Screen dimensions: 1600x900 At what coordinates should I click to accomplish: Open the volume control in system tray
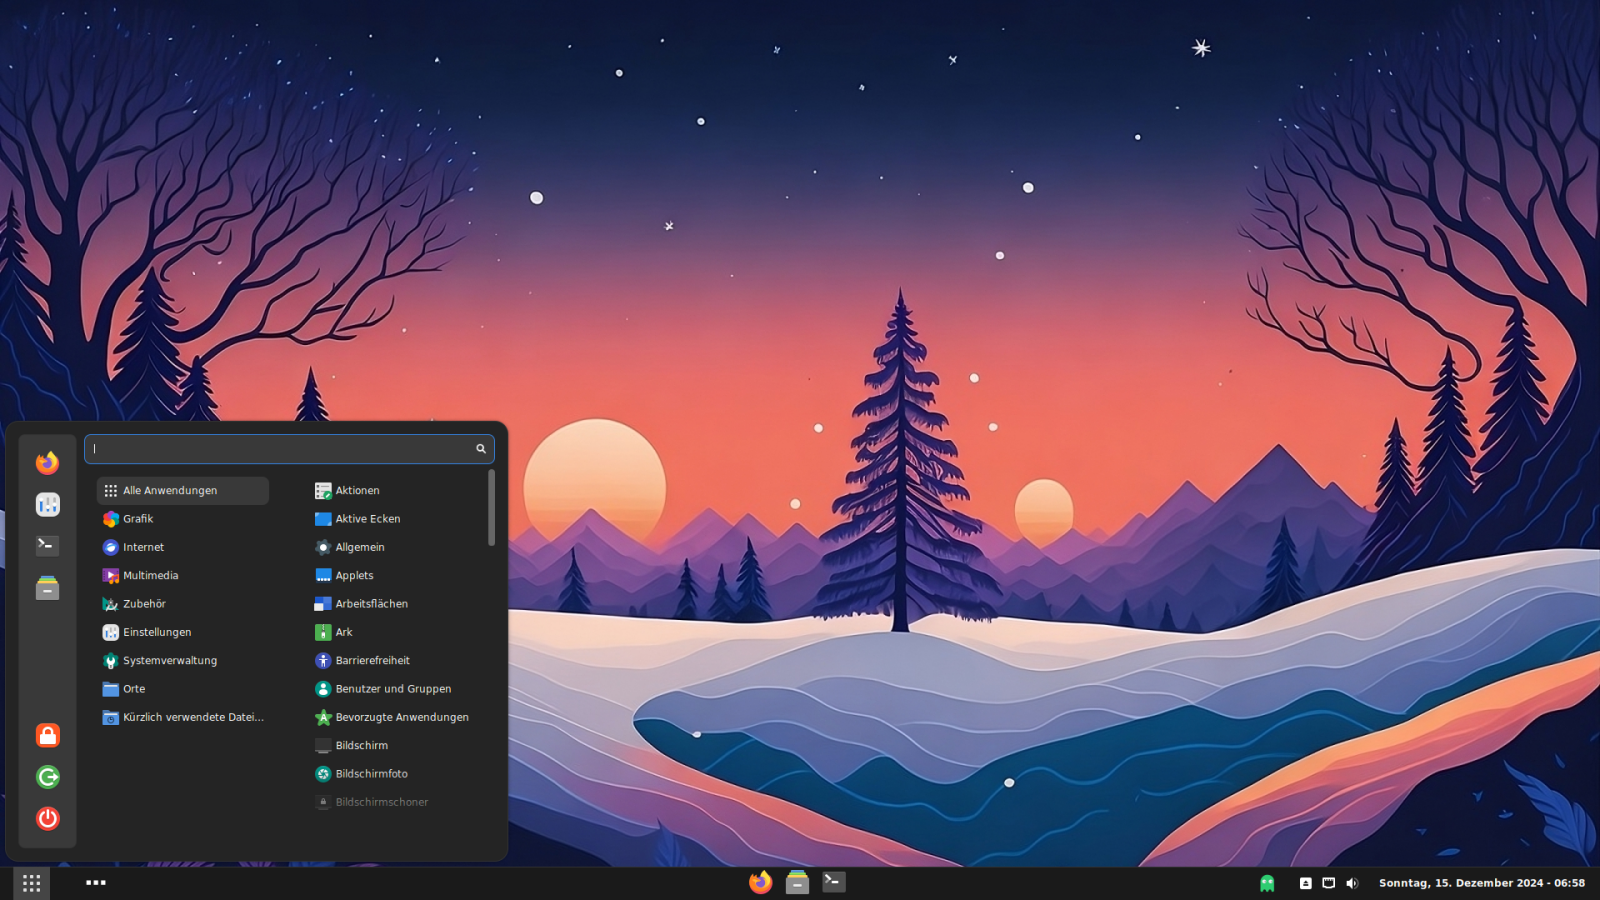pos(1352,883)
